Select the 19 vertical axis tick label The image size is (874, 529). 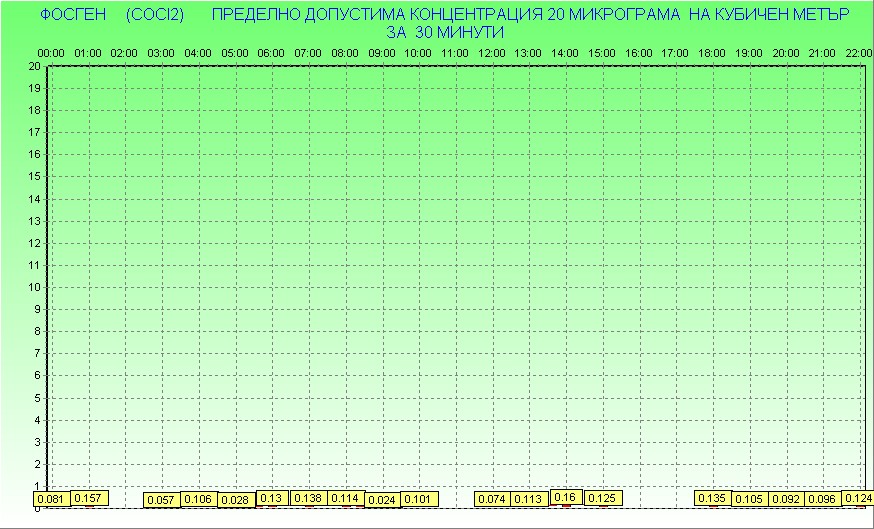tap(35, 88)
